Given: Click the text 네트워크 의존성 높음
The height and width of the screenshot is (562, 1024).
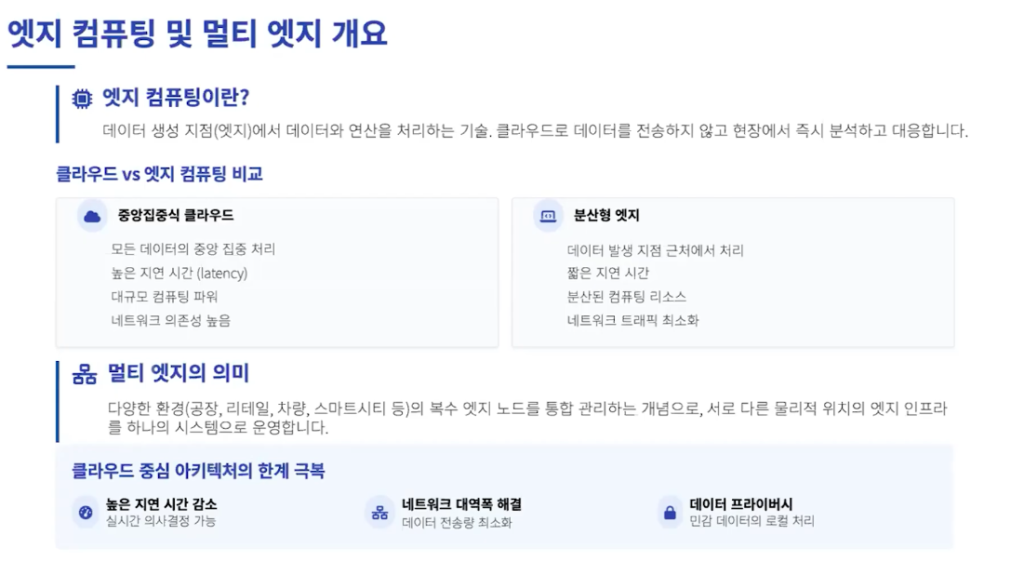Looking at the screenshot, I should pos(171,320).
